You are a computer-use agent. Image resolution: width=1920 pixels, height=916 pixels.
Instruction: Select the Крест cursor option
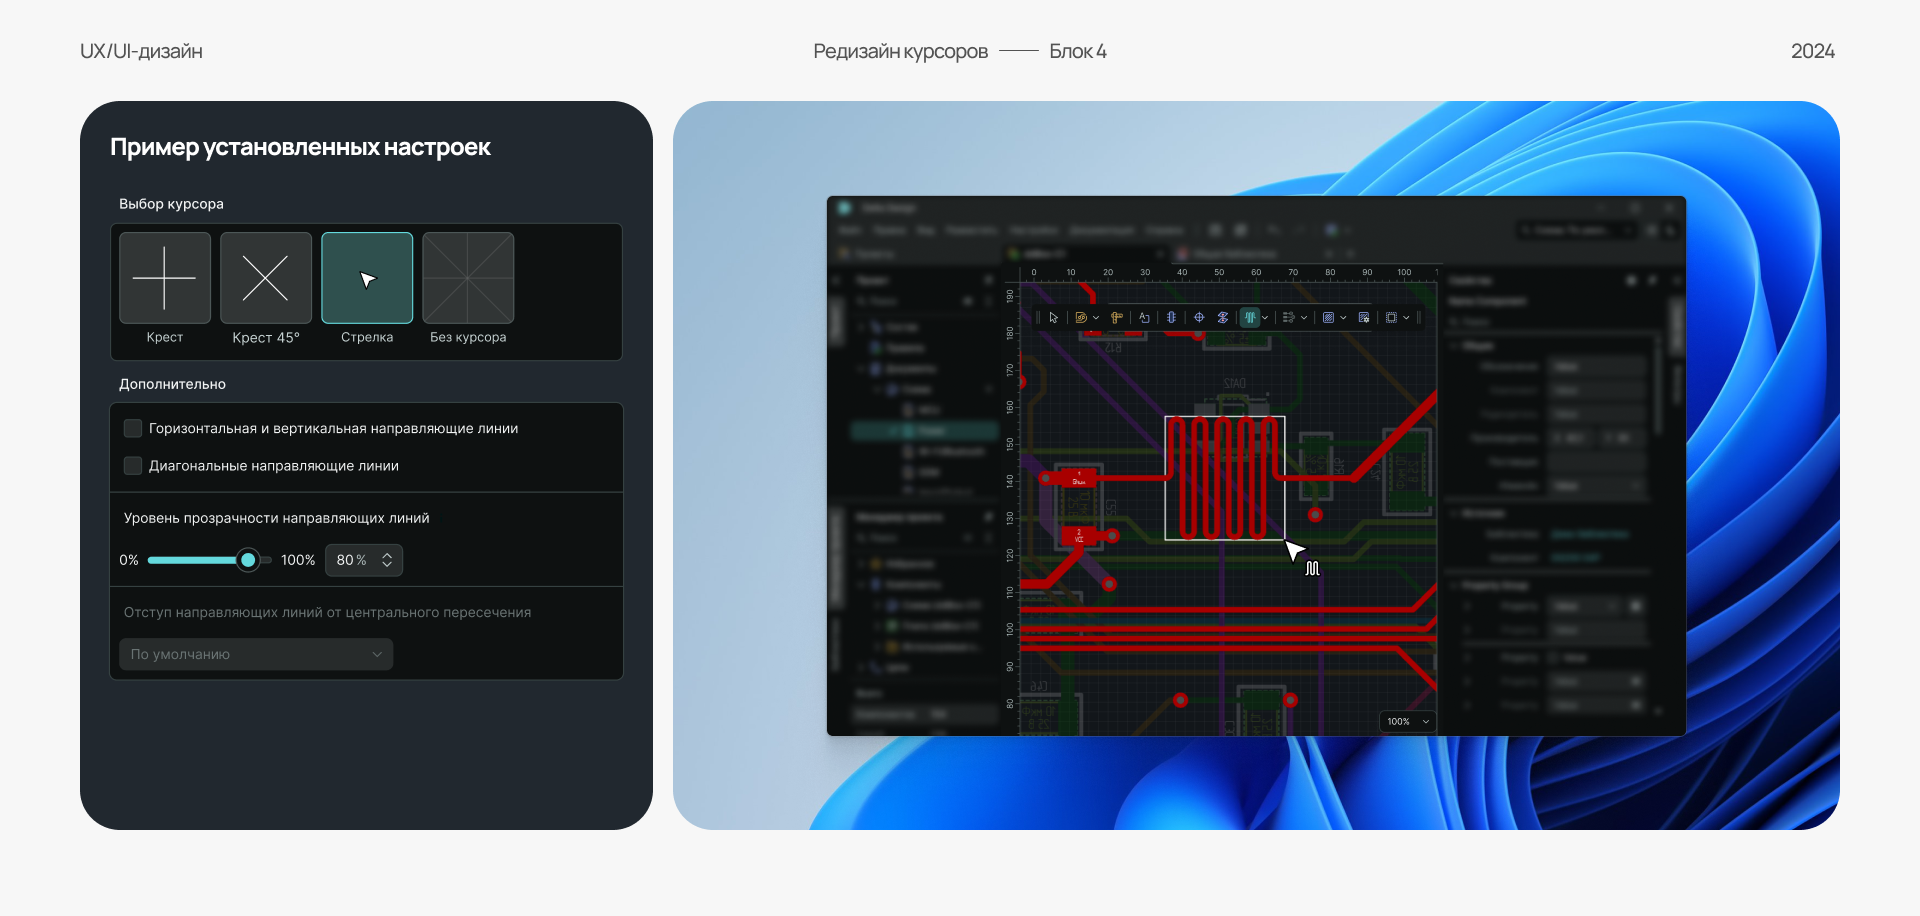(164, 278)
